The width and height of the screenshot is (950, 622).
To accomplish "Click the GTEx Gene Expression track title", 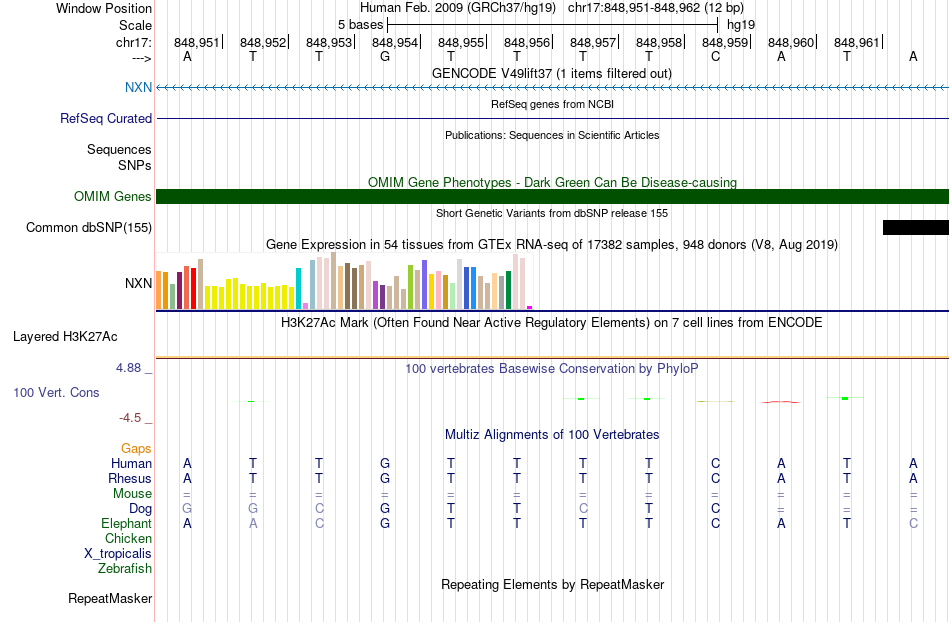I will point(552,245).
